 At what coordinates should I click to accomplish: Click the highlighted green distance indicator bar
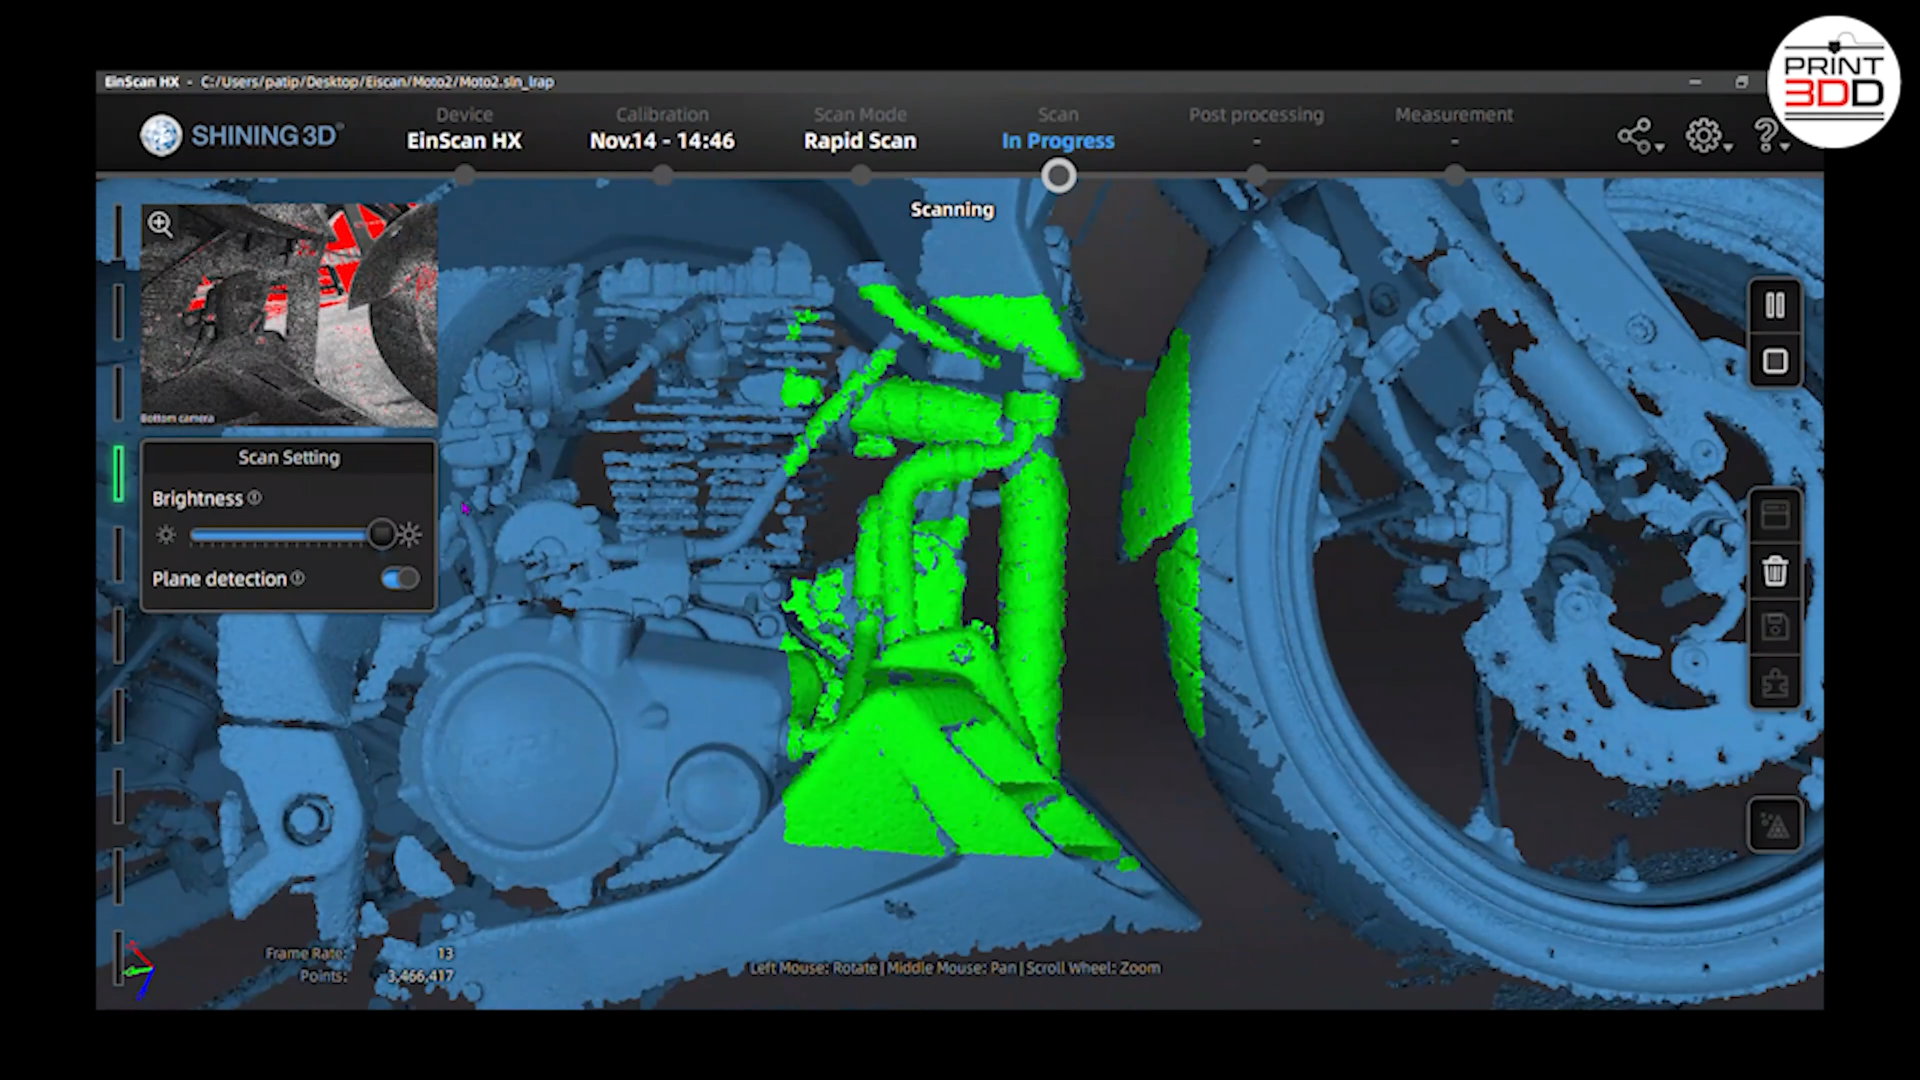tap(118, 473)
